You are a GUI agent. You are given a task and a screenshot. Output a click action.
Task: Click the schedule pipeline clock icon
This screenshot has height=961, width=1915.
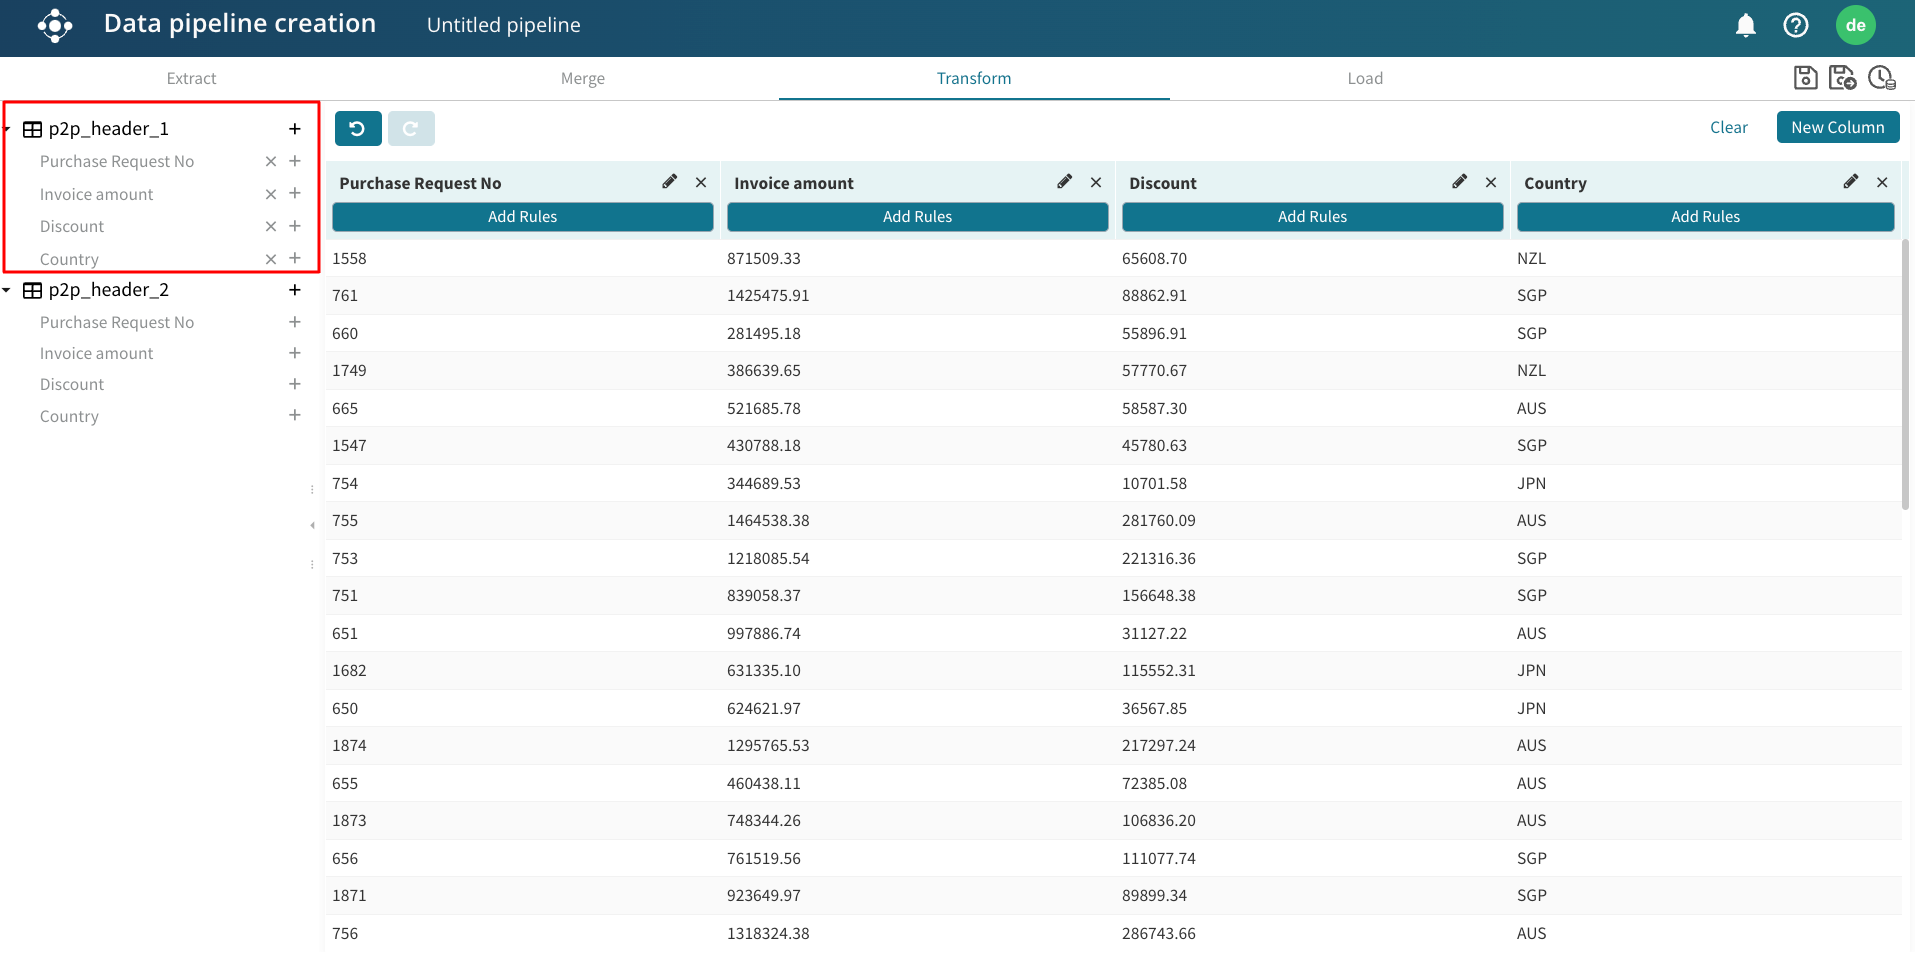(x=1881, y=78)
